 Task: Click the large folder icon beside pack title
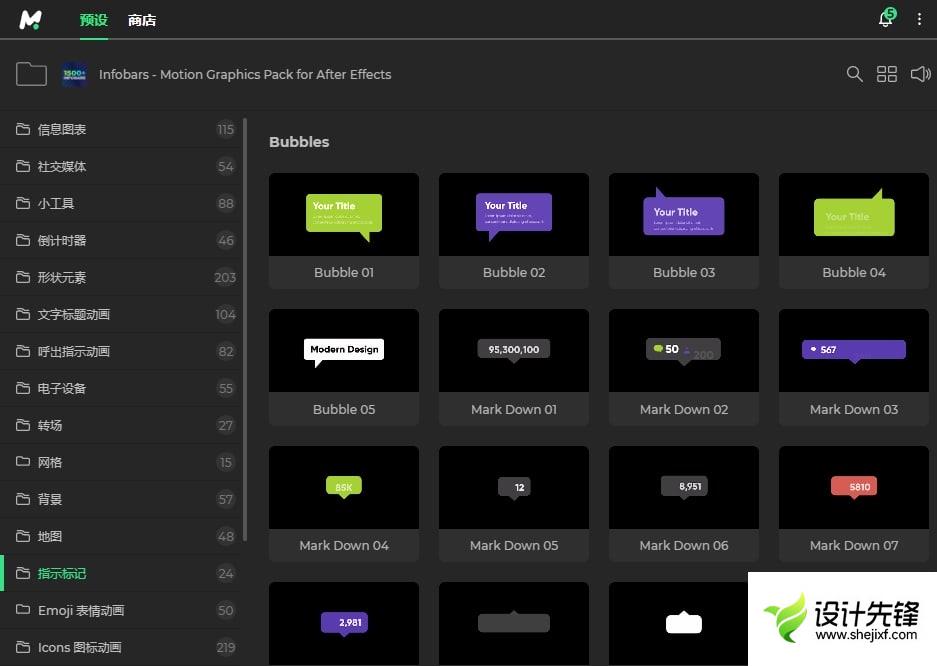click(x=31, y=74)
